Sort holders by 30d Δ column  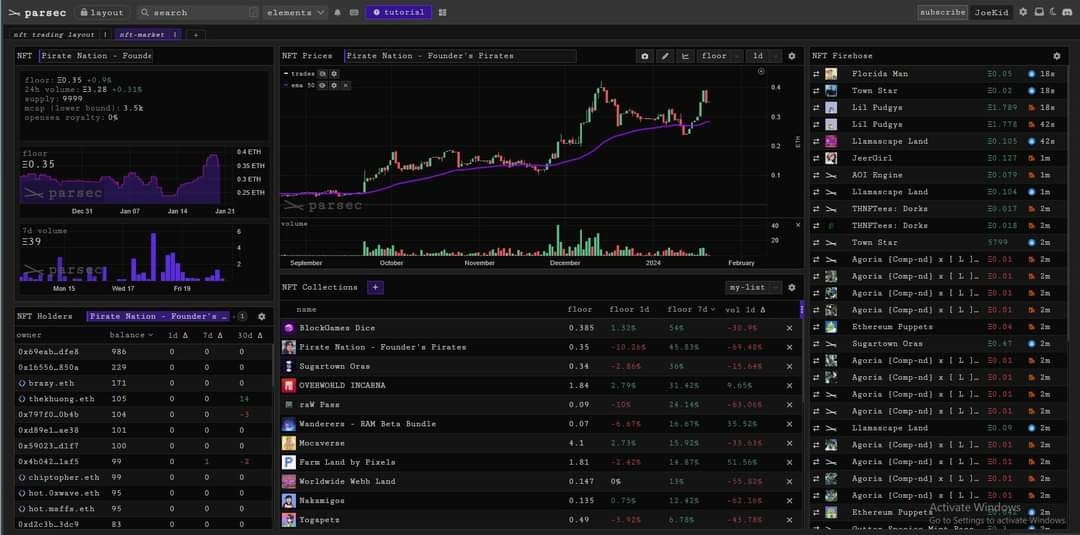(251, 335)
